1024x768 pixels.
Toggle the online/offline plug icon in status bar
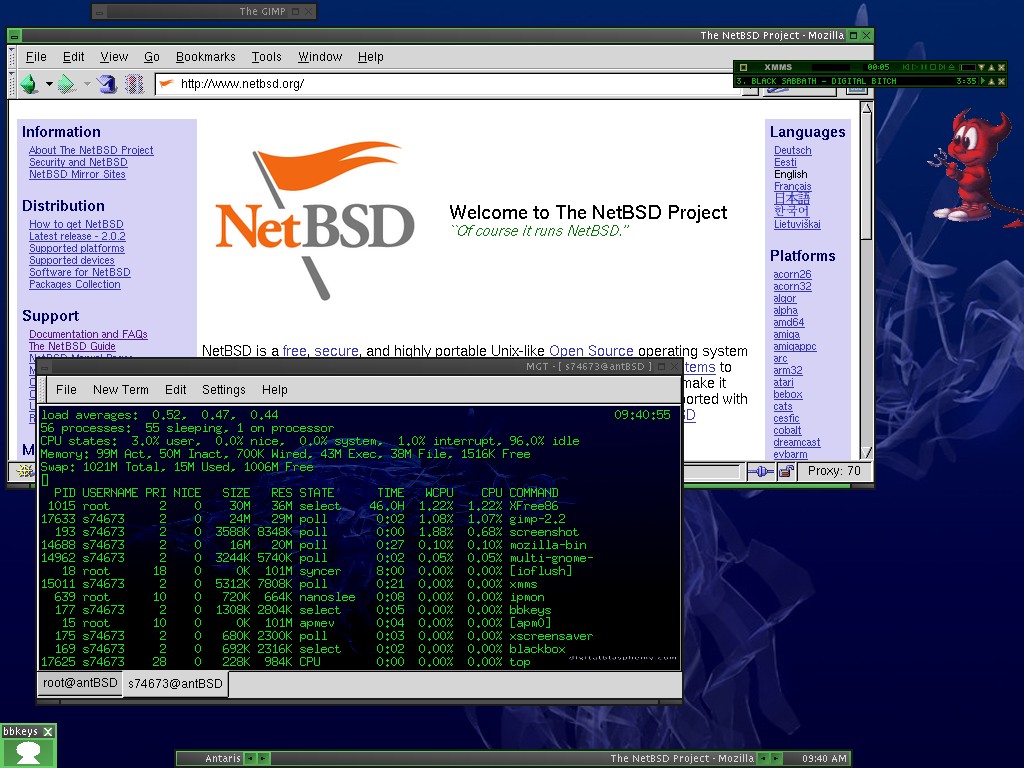pos(762,471)
